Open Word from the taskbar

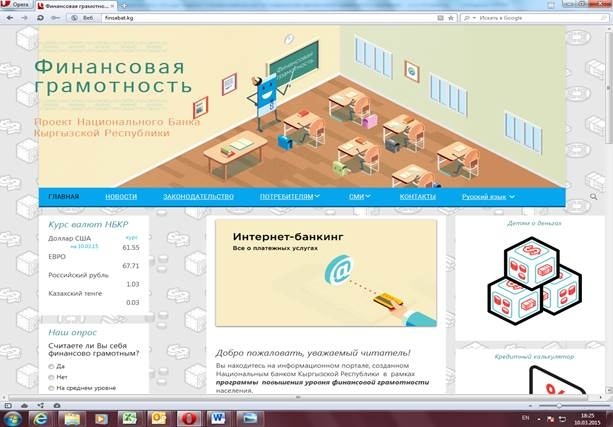click(218, 419)
